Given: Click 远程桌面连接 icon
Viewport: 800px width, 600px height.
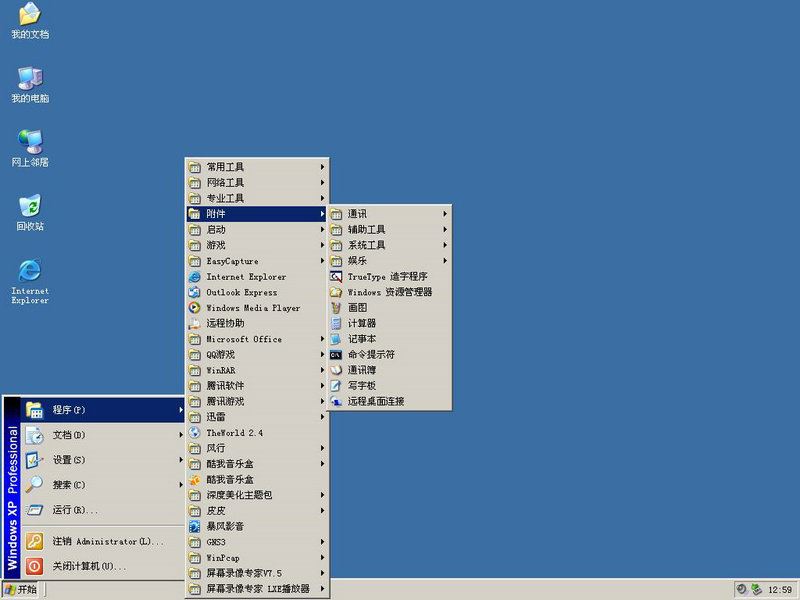Looking at the screenshot, I should (x=336, y=402).
